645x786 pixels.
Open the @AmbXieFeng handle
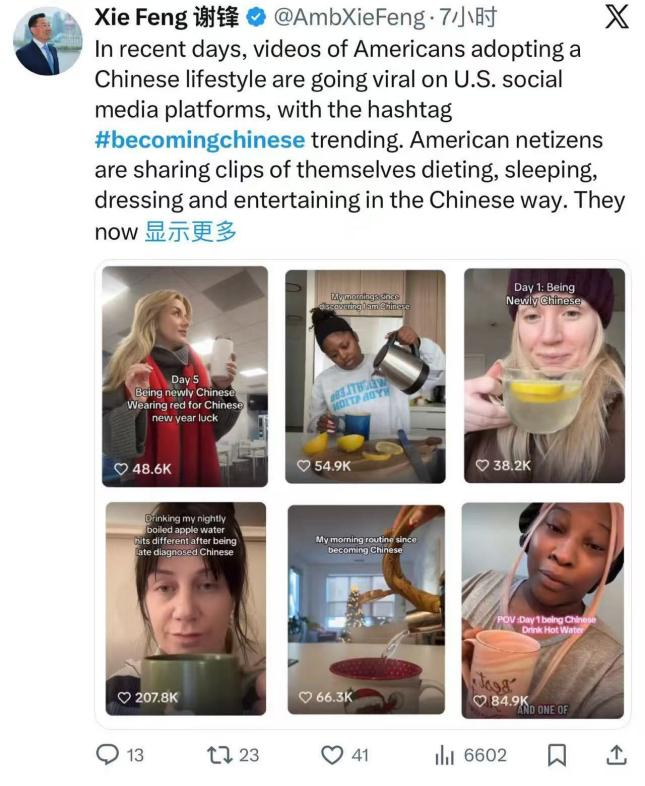pyautogui.click(x=349, y=18)
